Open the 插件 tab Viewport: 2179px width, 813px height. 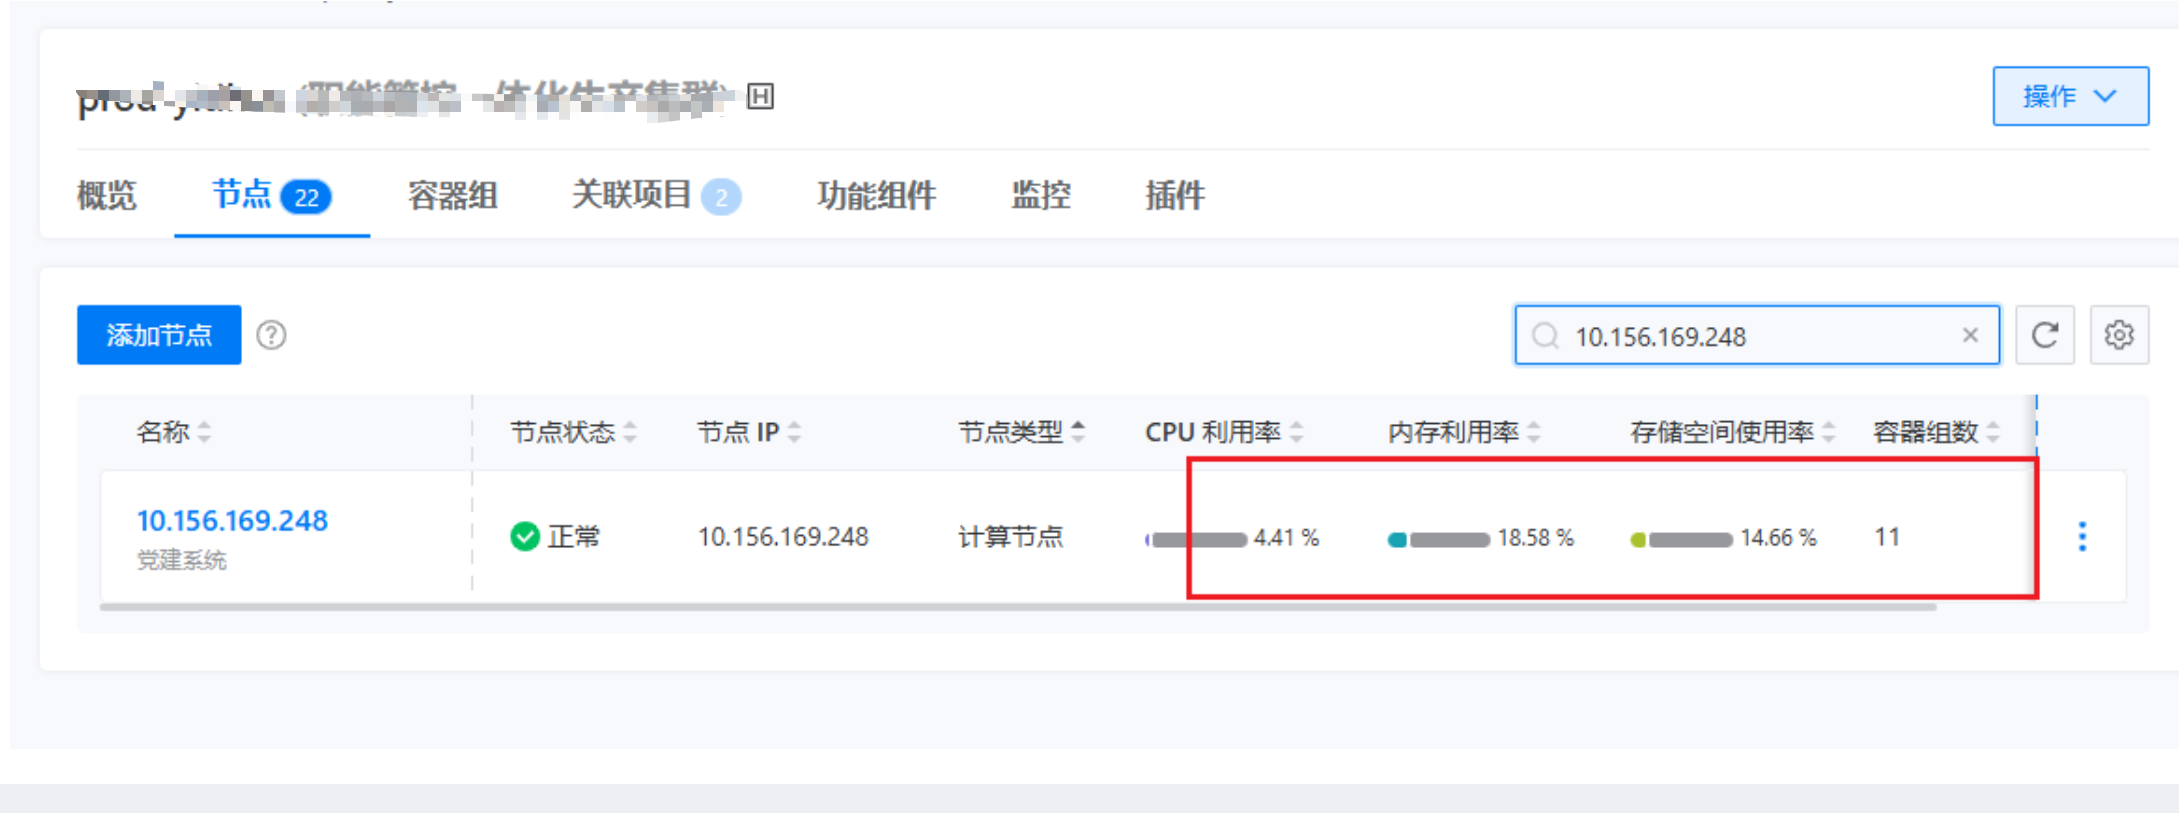[1174, 195]
